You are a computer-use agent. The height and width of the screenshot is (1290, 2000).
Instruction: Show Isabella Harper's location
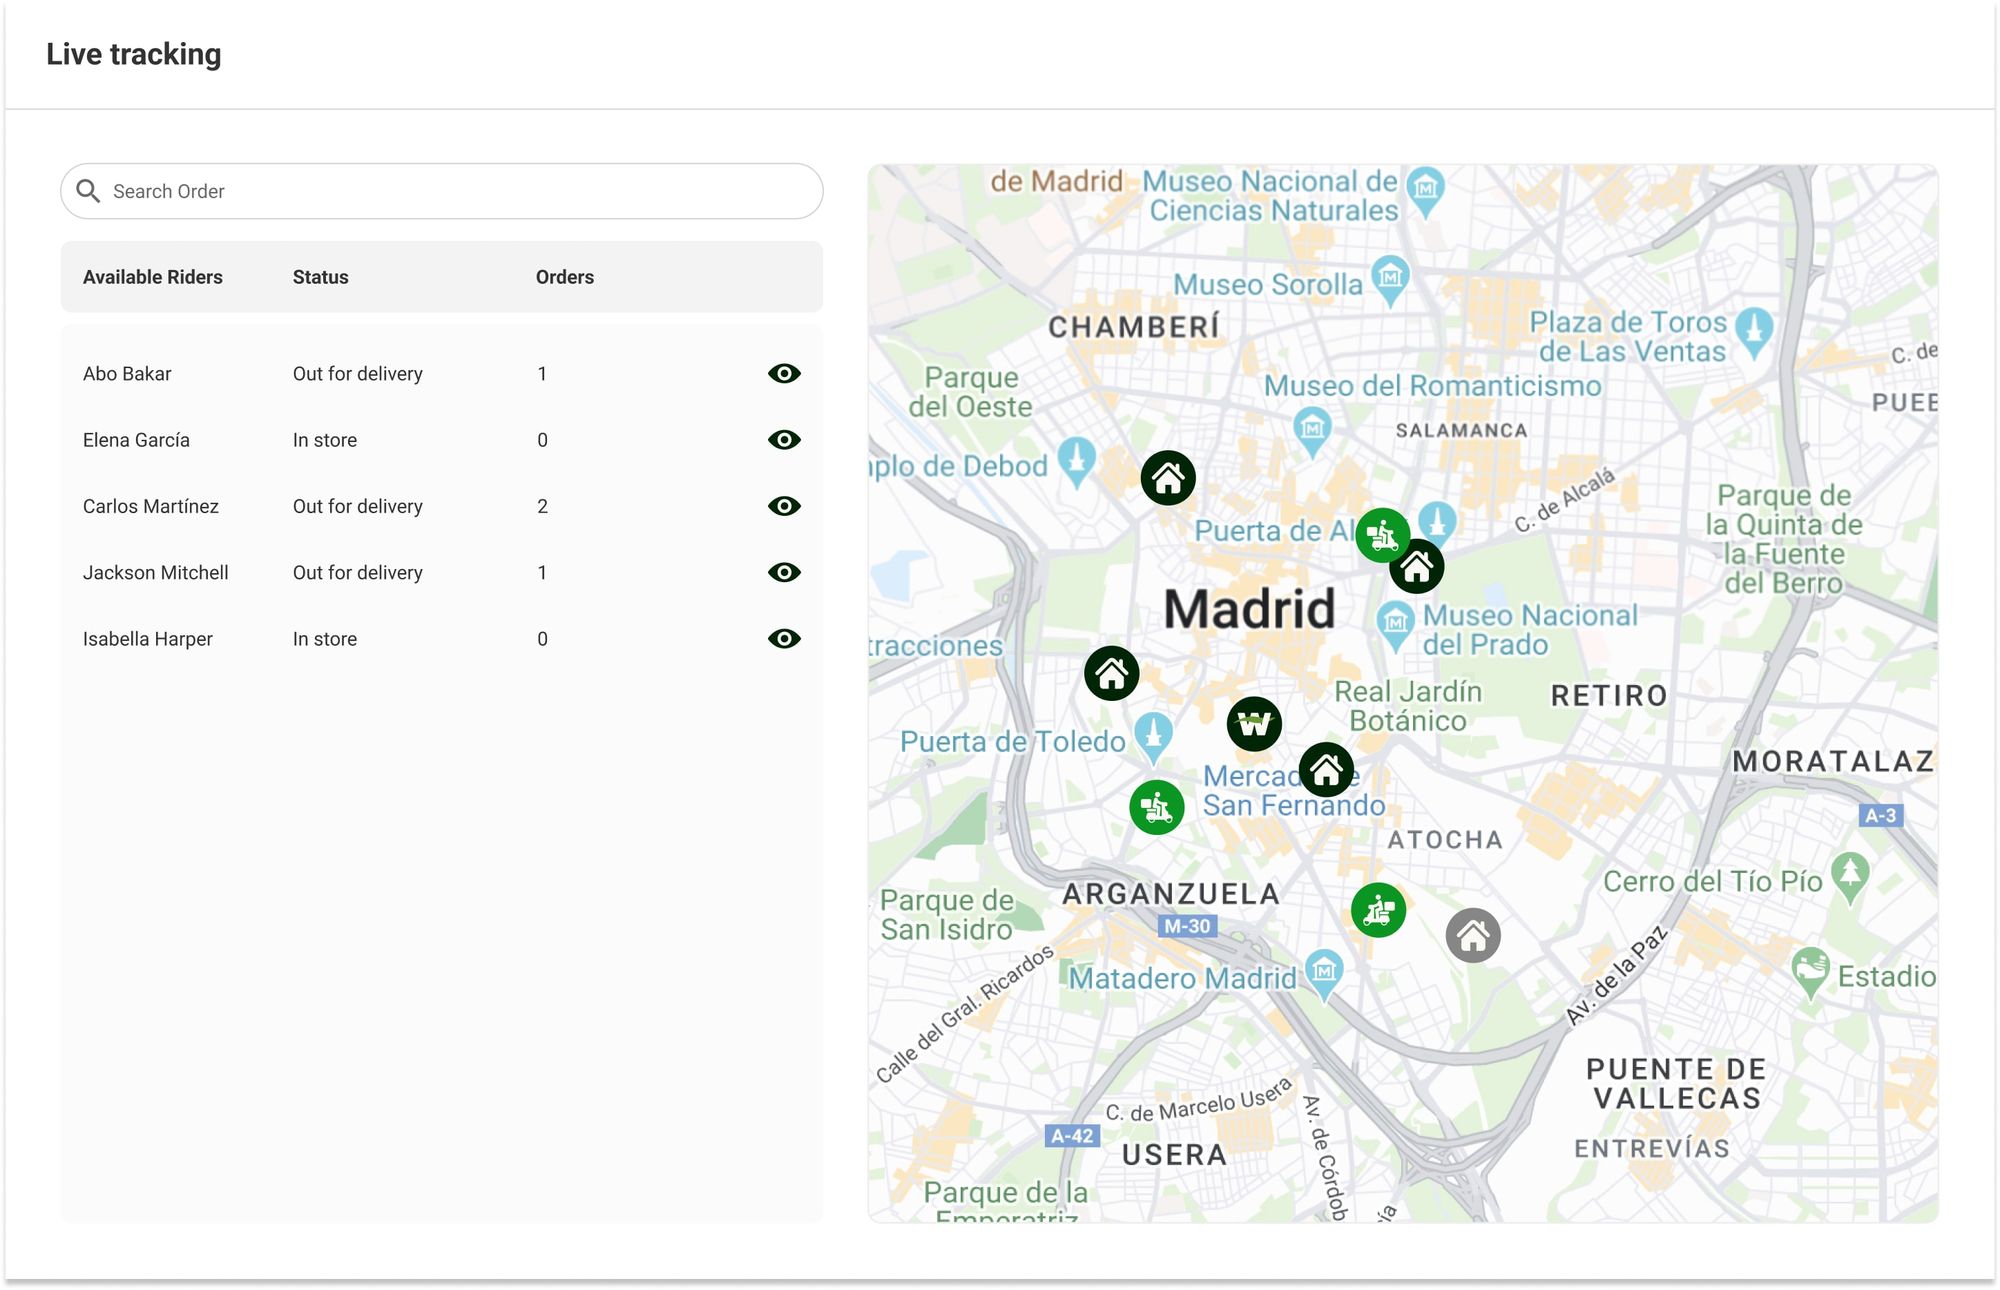pyautogui.click(x=784, y=638)
